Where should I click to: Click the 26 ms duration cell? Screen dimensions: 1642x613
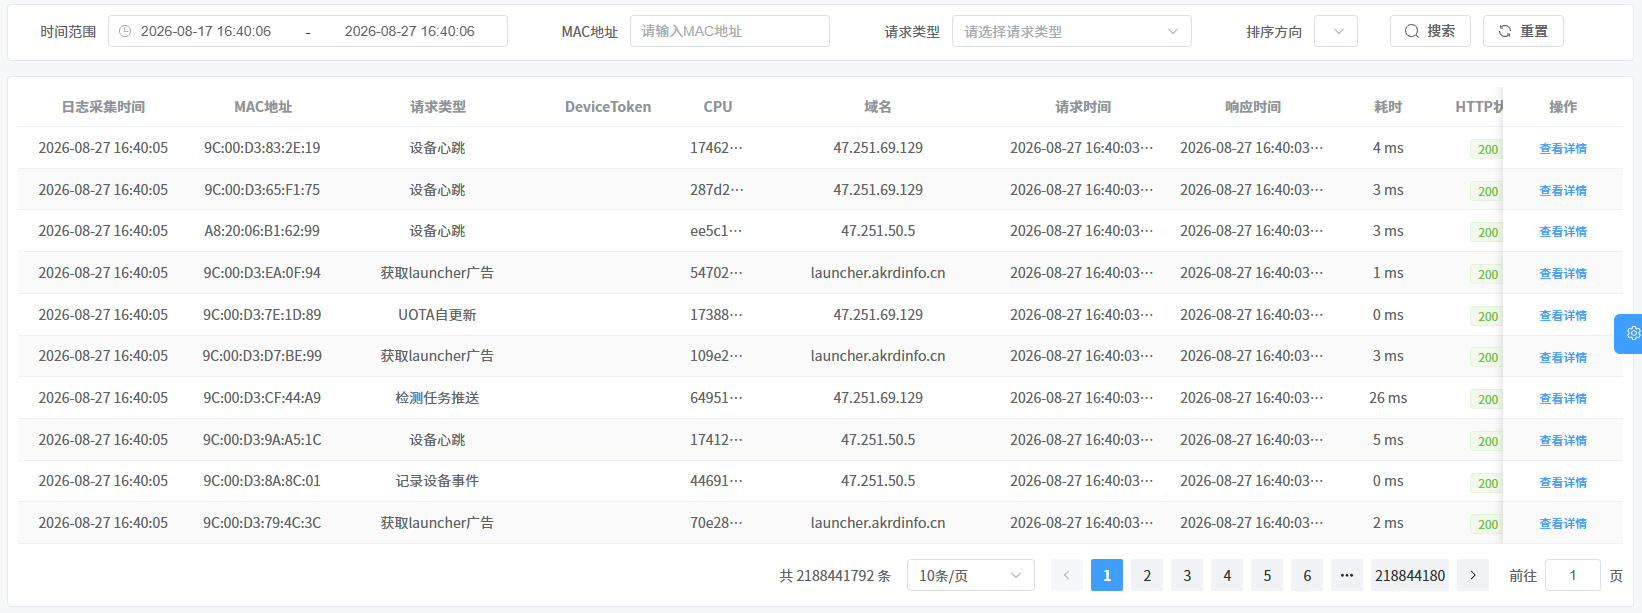[x=1388, y=397]
